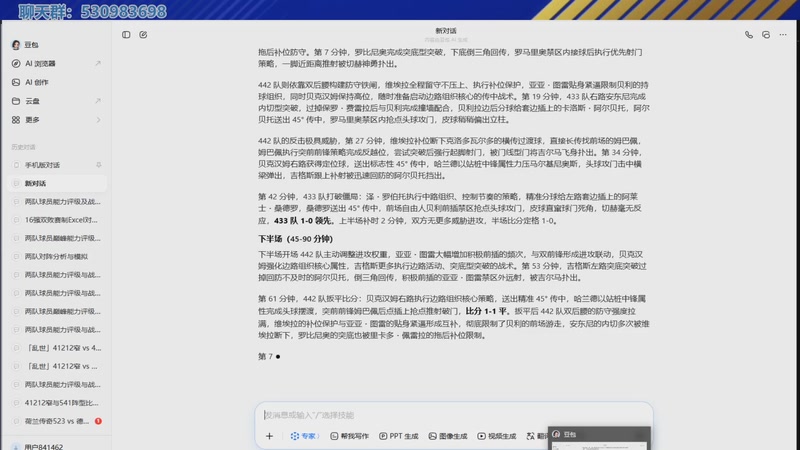Open AI 浏览器 in the sidebar

pos(56,64)
